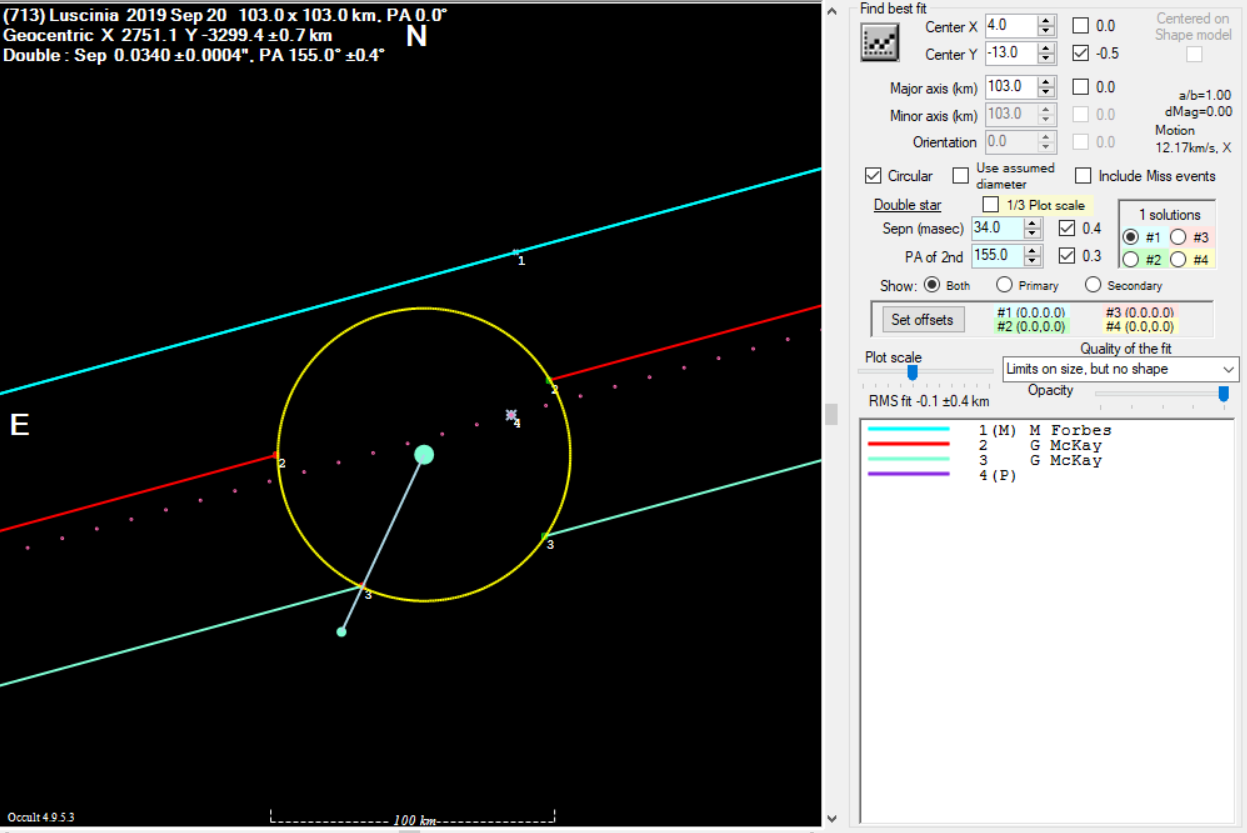Show only the Secondary star
Viewport: 1247px width, 833px height.
point(1093,285)
